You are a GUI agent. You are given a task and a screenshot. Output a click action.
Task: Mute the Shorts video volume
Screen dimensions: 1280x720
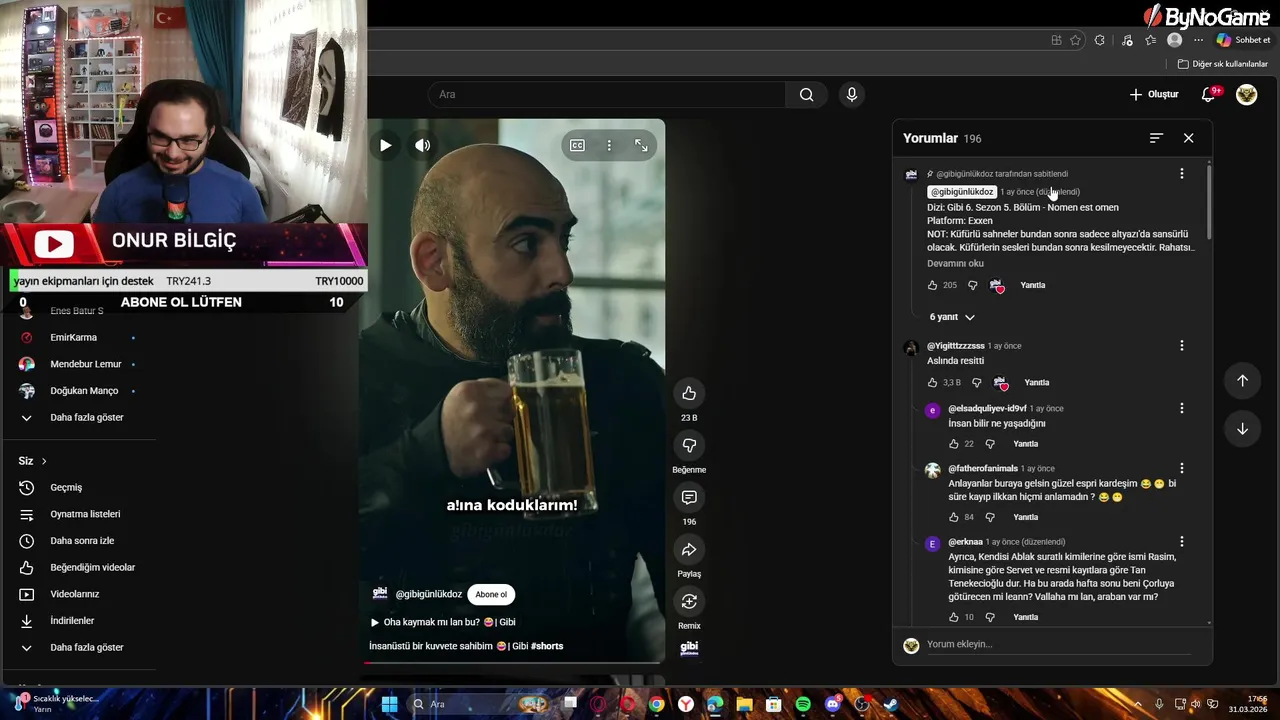[x=423, y=145]
